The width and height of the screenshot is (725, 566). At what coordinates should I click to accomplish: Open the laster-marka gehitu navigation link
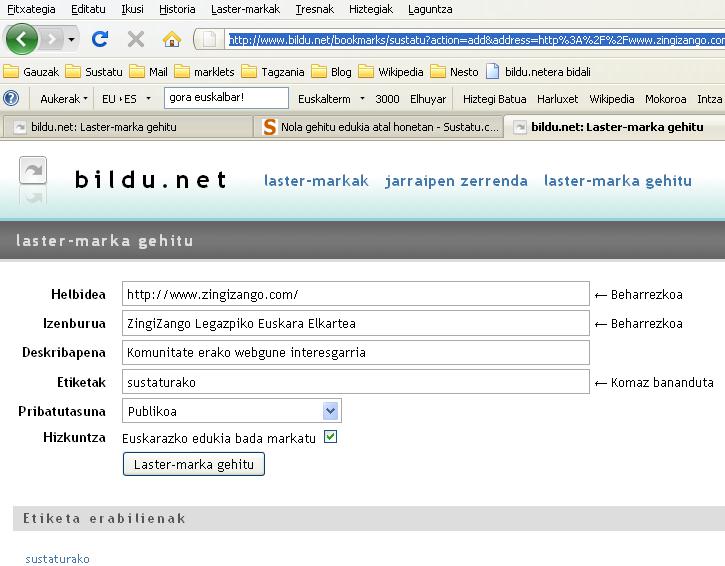tap(618, 181)
